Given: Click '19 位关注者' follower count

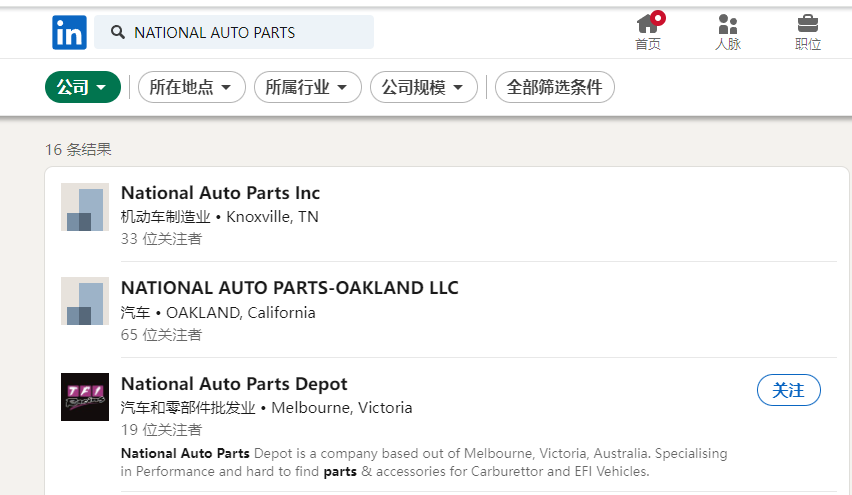Looking at the screenshot, I should [161, 430].
